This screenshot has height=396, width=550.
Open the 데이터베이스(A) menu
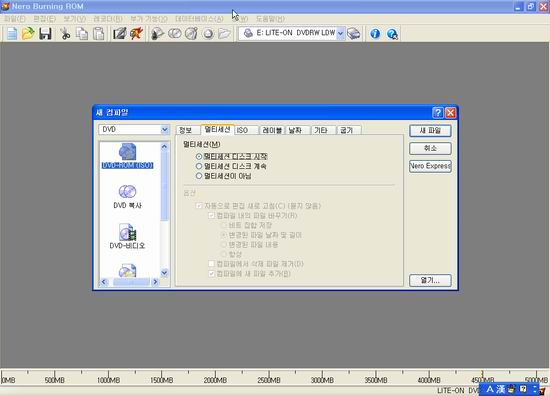199,19
